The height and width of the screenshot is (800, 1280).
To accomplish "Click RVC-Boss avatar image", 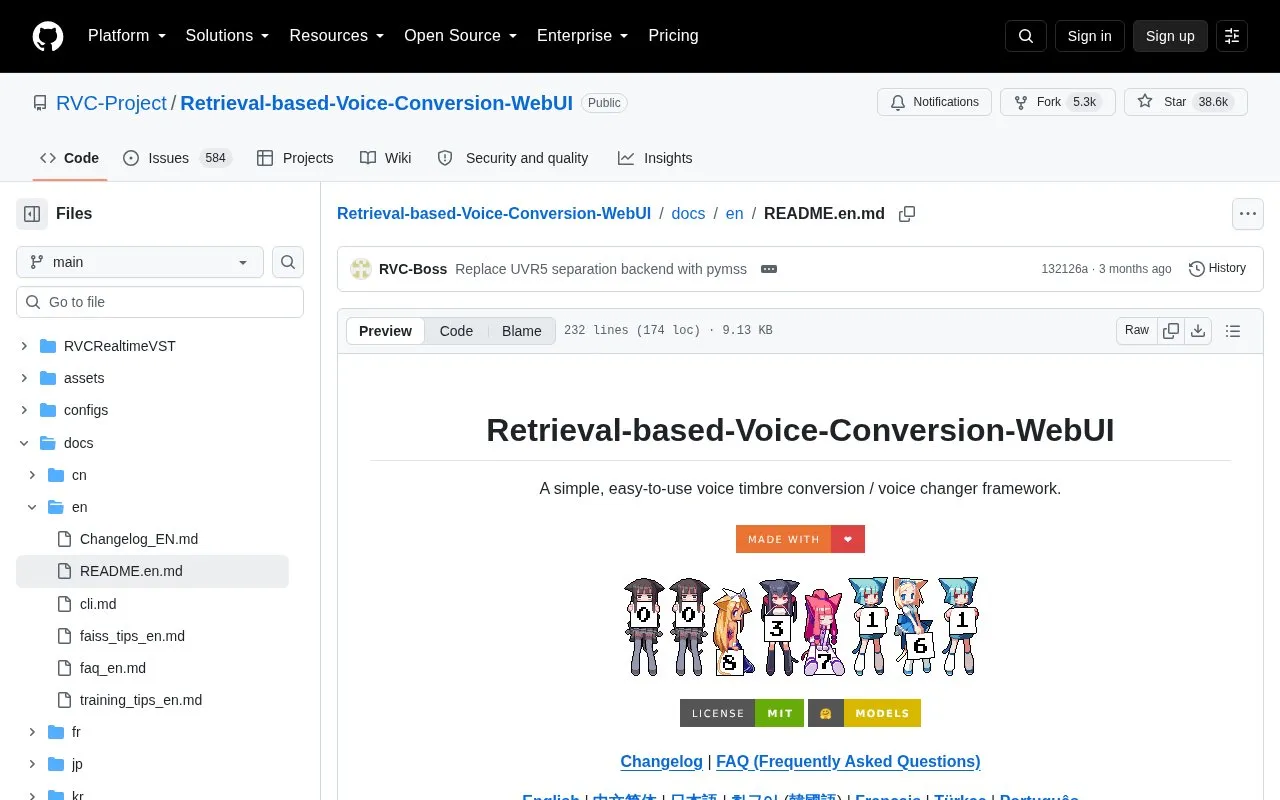I will pos(361,269).
